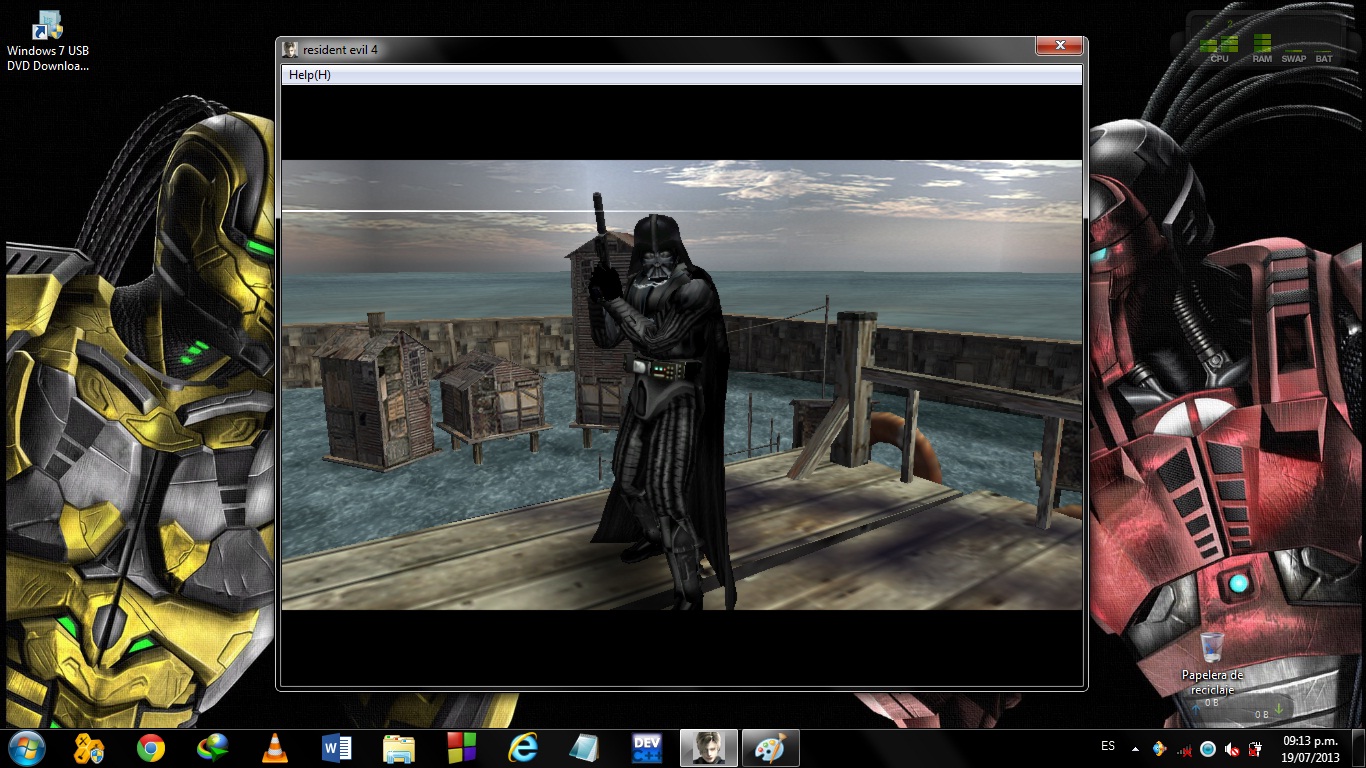Open the muted volume tray icon
Screen dimensions: 1366x768
(1232, 748)
